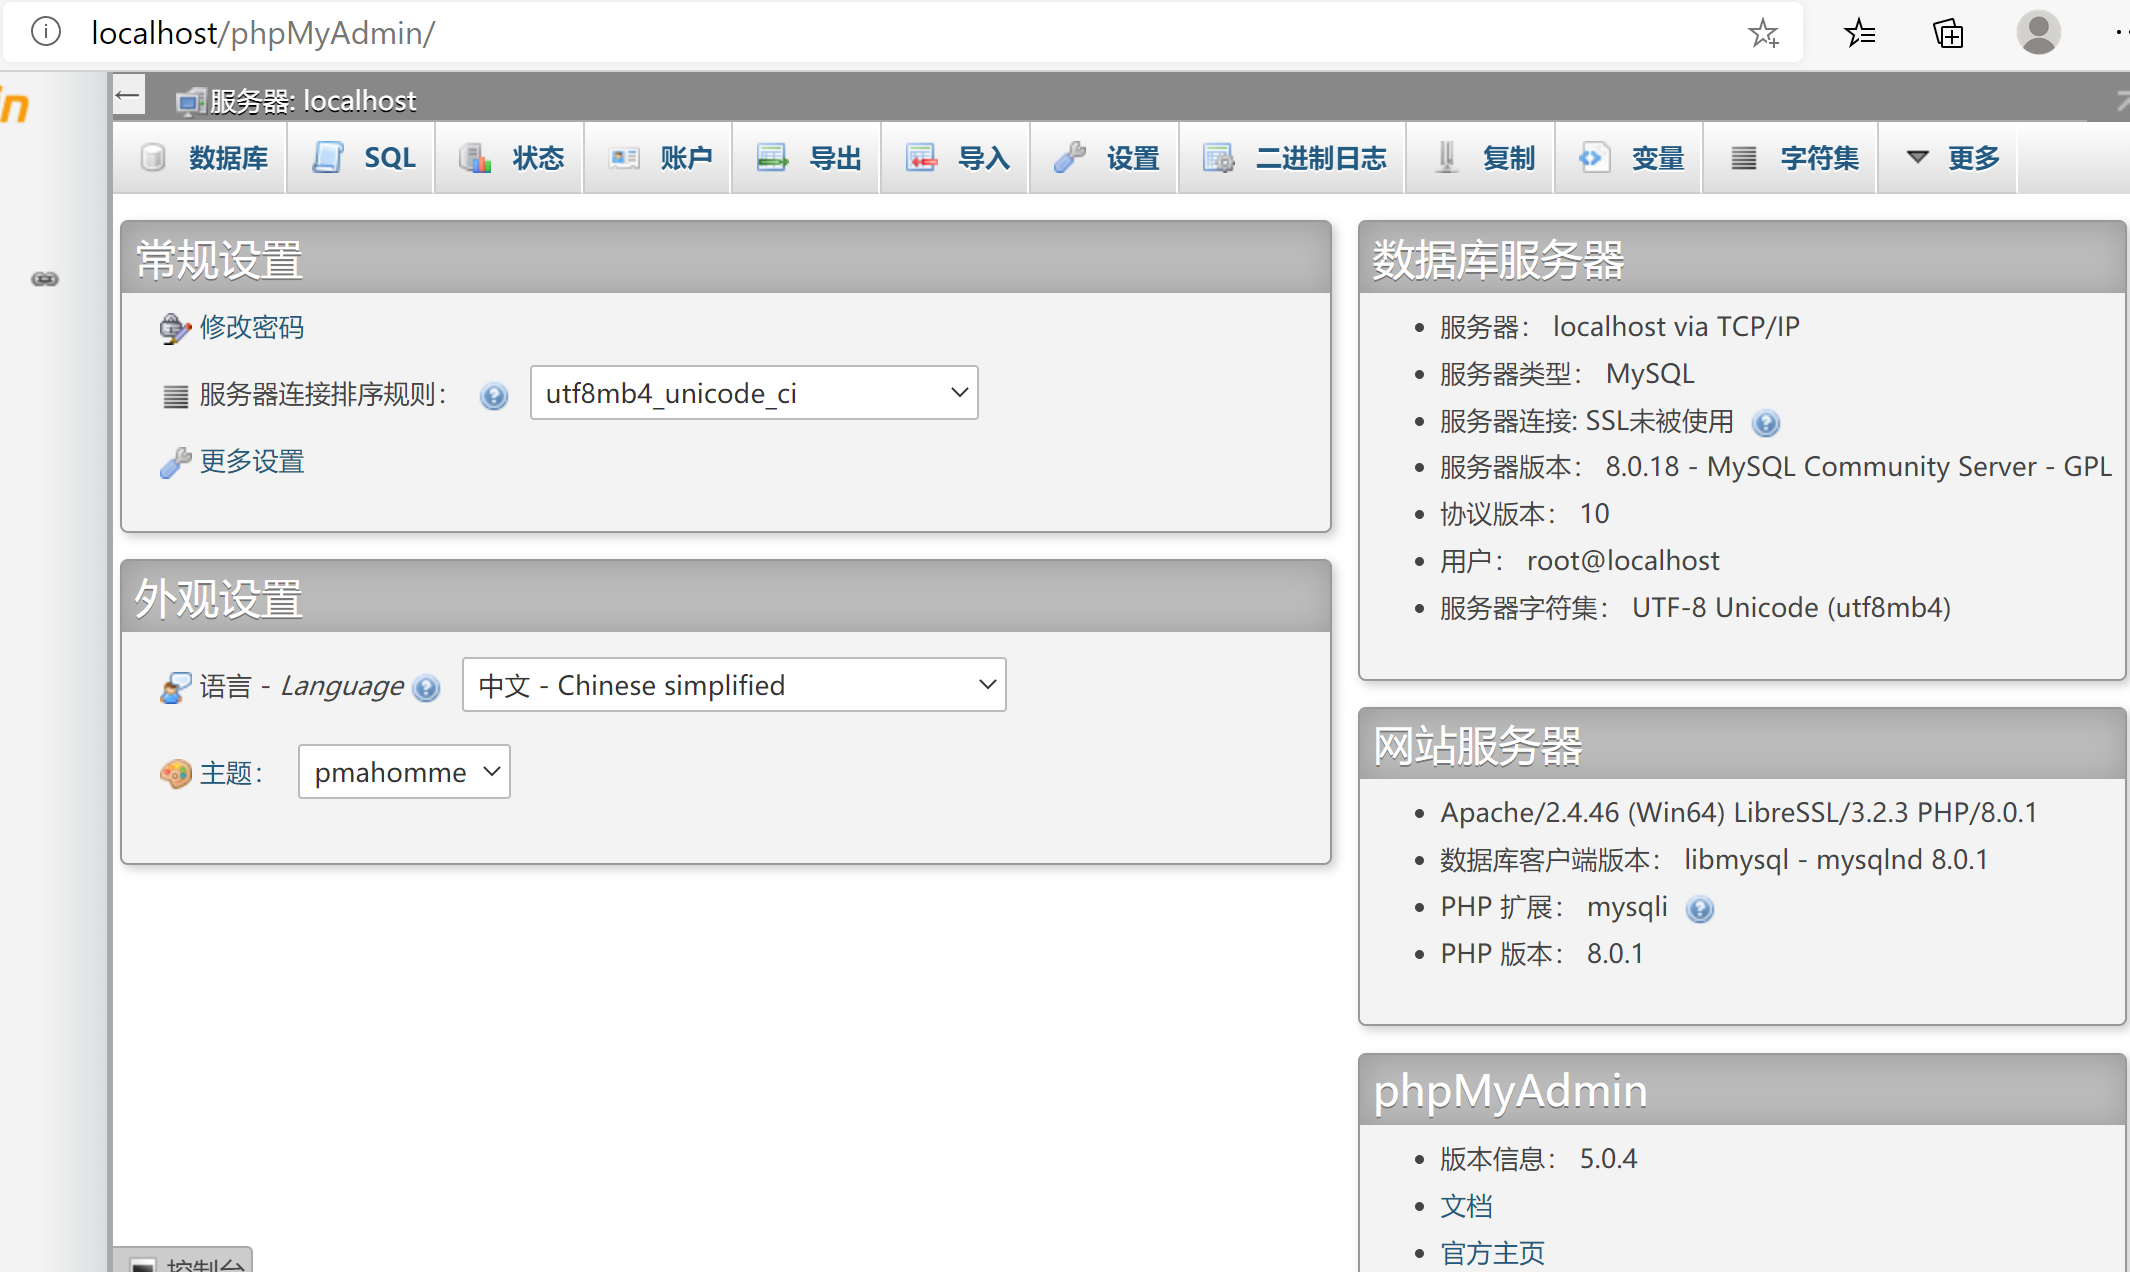Open the utf8mb4_unicode_ci collation dropdown

click(754, 393)
